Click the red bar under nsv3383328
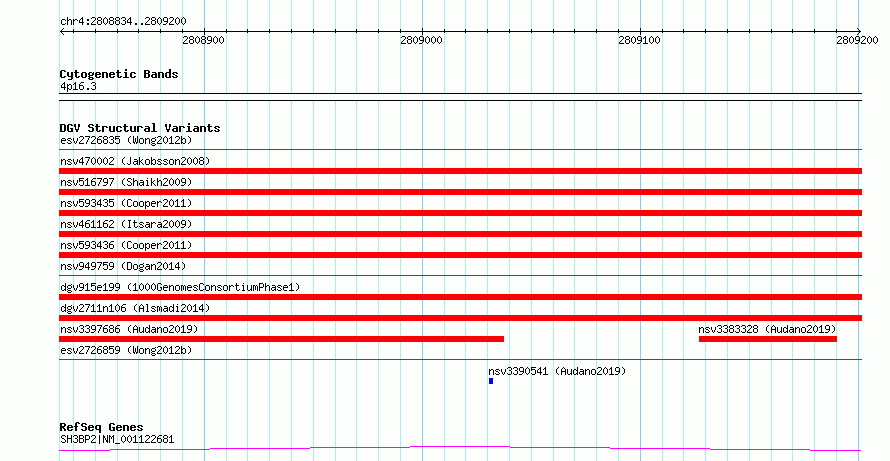Viewport: 890px width, 461px height. (767, 339)
